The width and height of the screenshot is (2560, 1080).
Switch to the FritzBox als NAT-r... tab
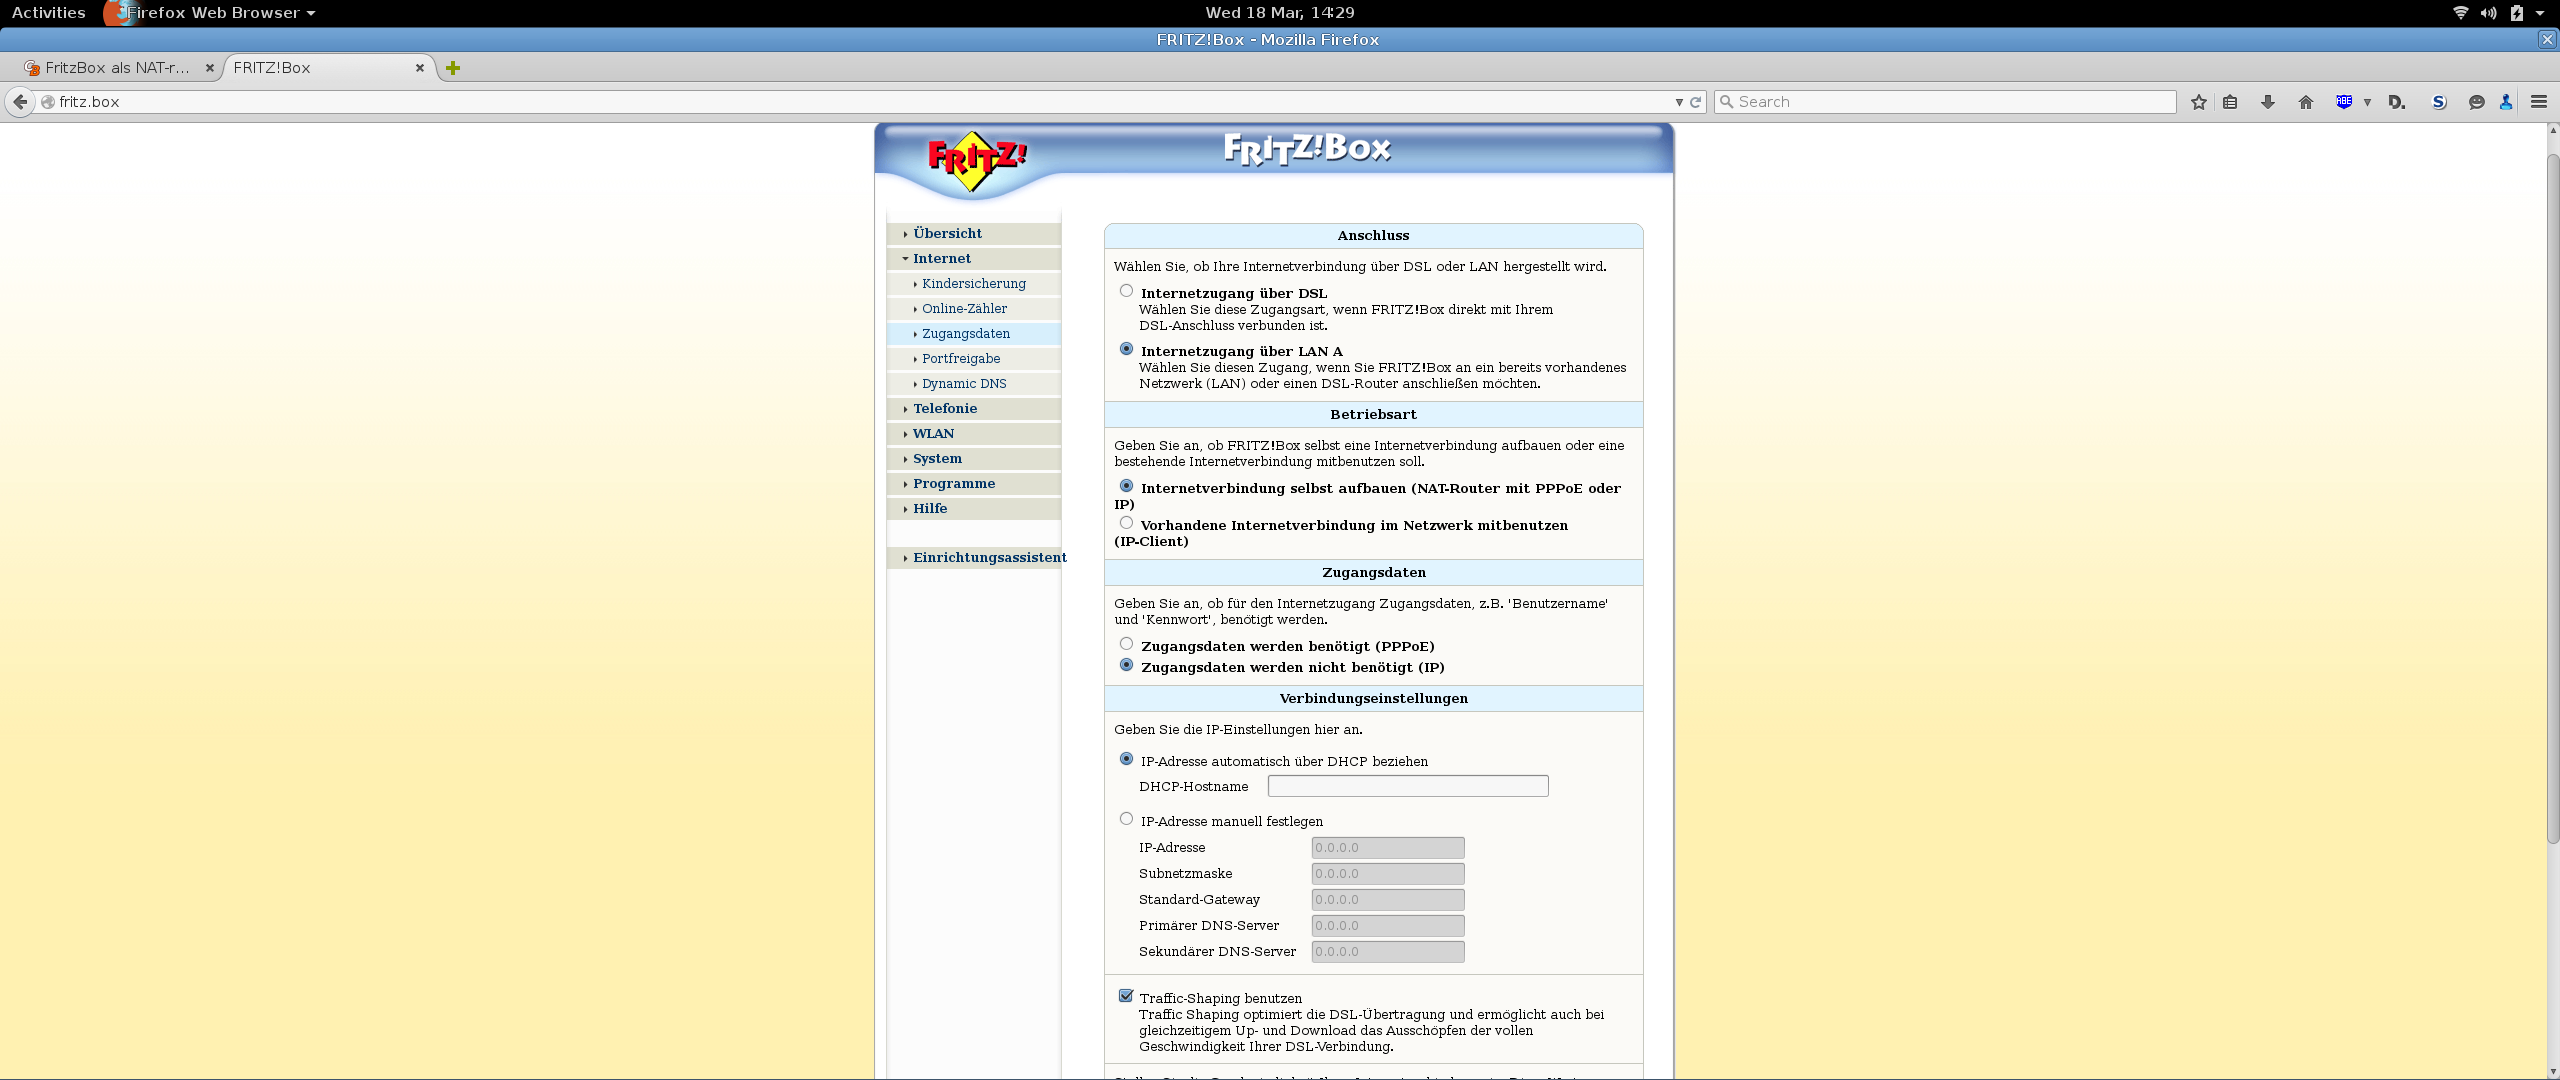[117, 68]
